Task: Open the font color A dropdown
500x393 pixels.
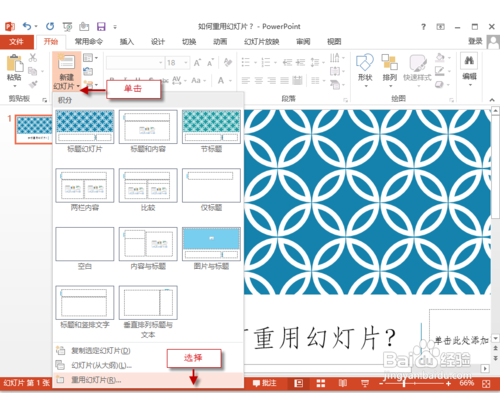Action: [x=224, y=80]
